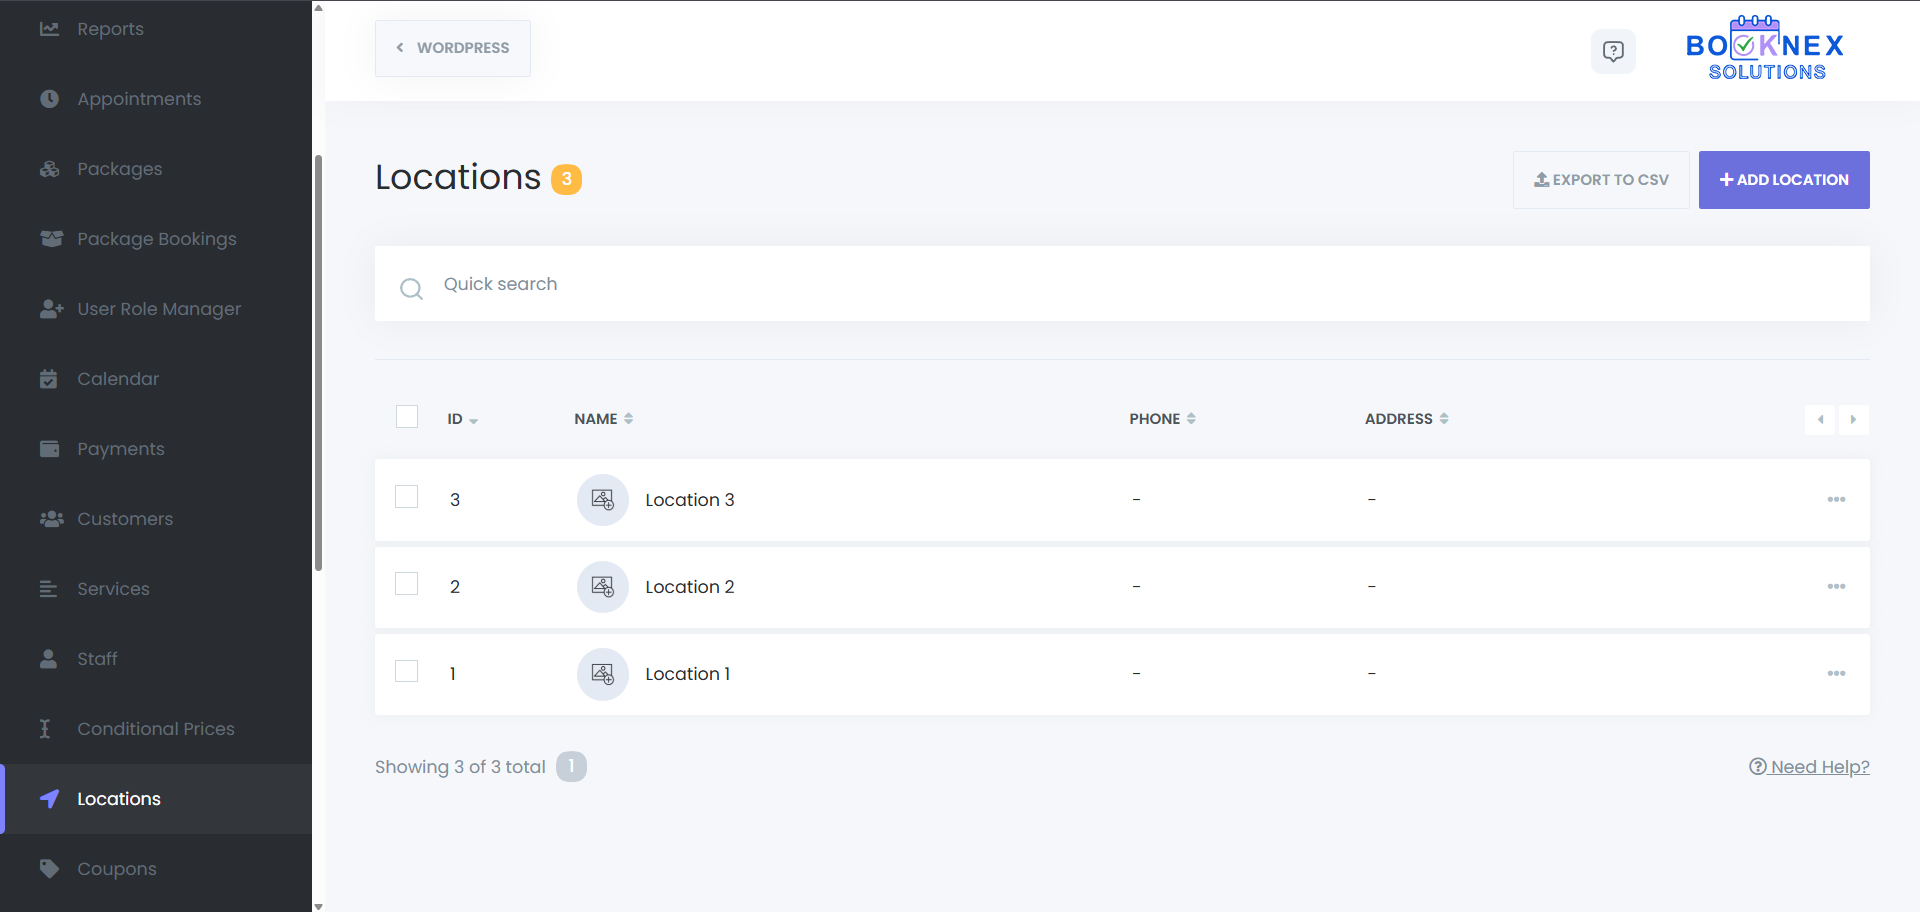The height and width of the screenshot is (912, 1920).
Task: Click the Reports chart icon in sidebar
Action: [x=49, y=29]
